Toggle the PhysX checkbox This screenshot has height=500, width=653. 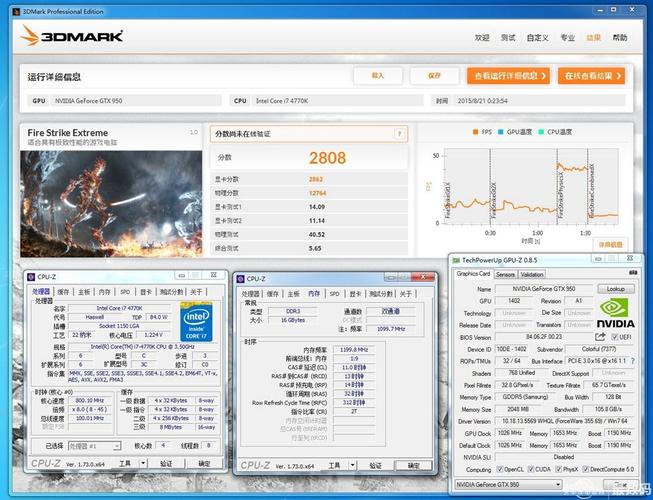tap(558, 469)
